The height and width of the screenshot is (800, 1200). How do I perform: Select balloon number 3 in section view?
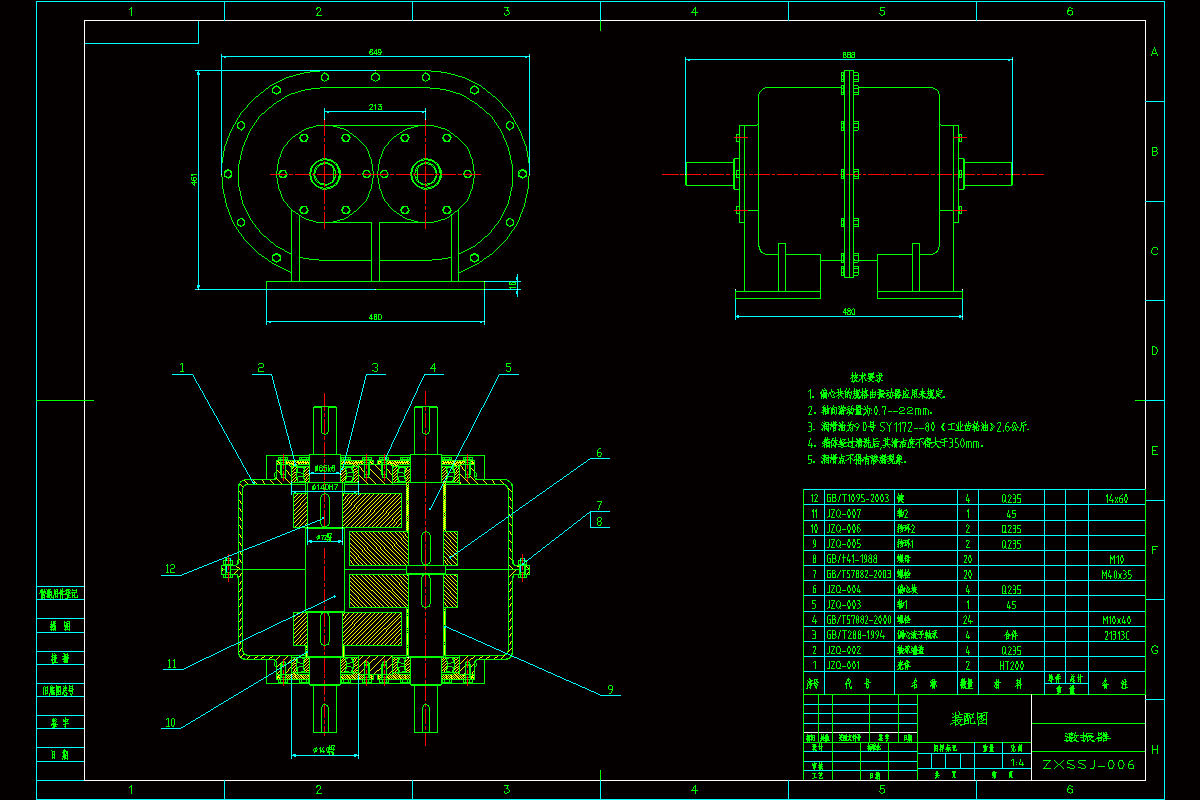tap(376, 367)
